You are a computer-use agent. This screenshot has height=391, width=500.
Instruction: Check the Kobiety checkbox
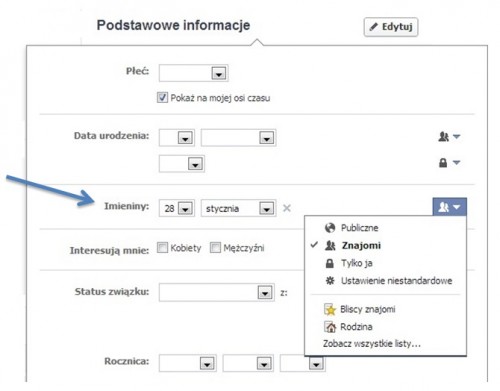click(162, 248)
